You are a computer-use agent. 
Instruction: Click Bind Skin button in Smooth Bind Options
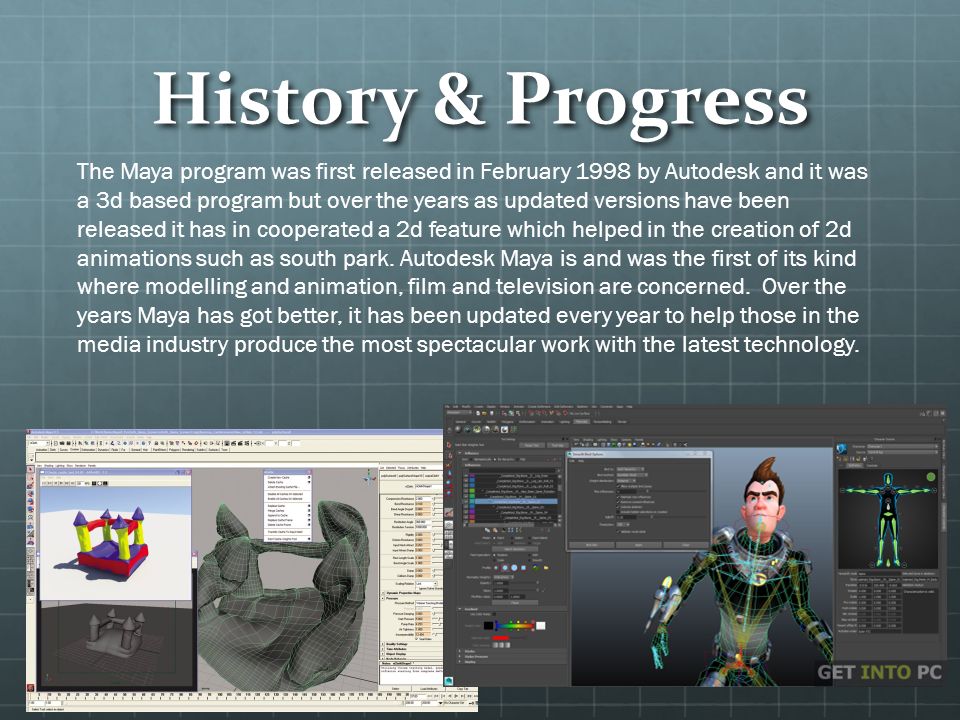(x=592, y=544)
